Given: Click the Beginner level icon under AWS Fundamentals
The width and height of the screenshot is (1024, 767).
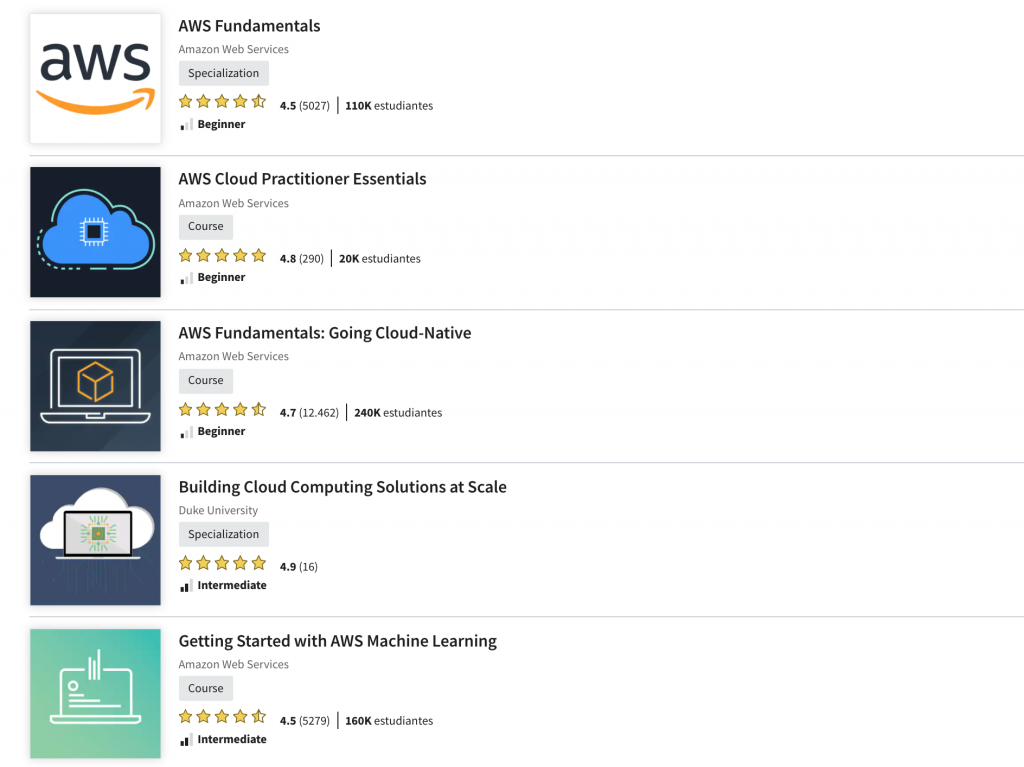Looking at the screenshot, I should pos(186,125).
